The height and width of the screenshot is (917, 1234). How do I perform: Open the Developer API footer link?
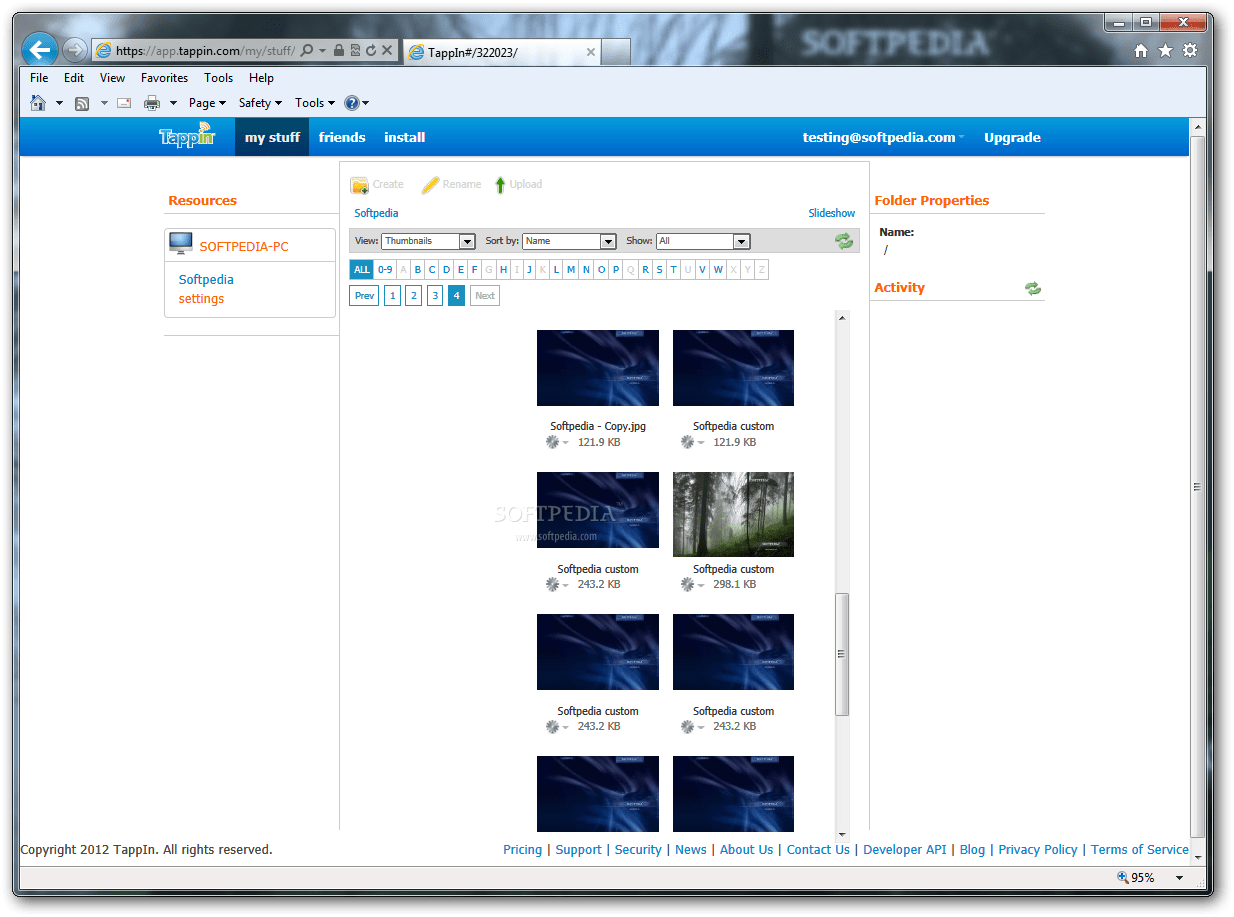pyautogui.click(x=905, y=850)
